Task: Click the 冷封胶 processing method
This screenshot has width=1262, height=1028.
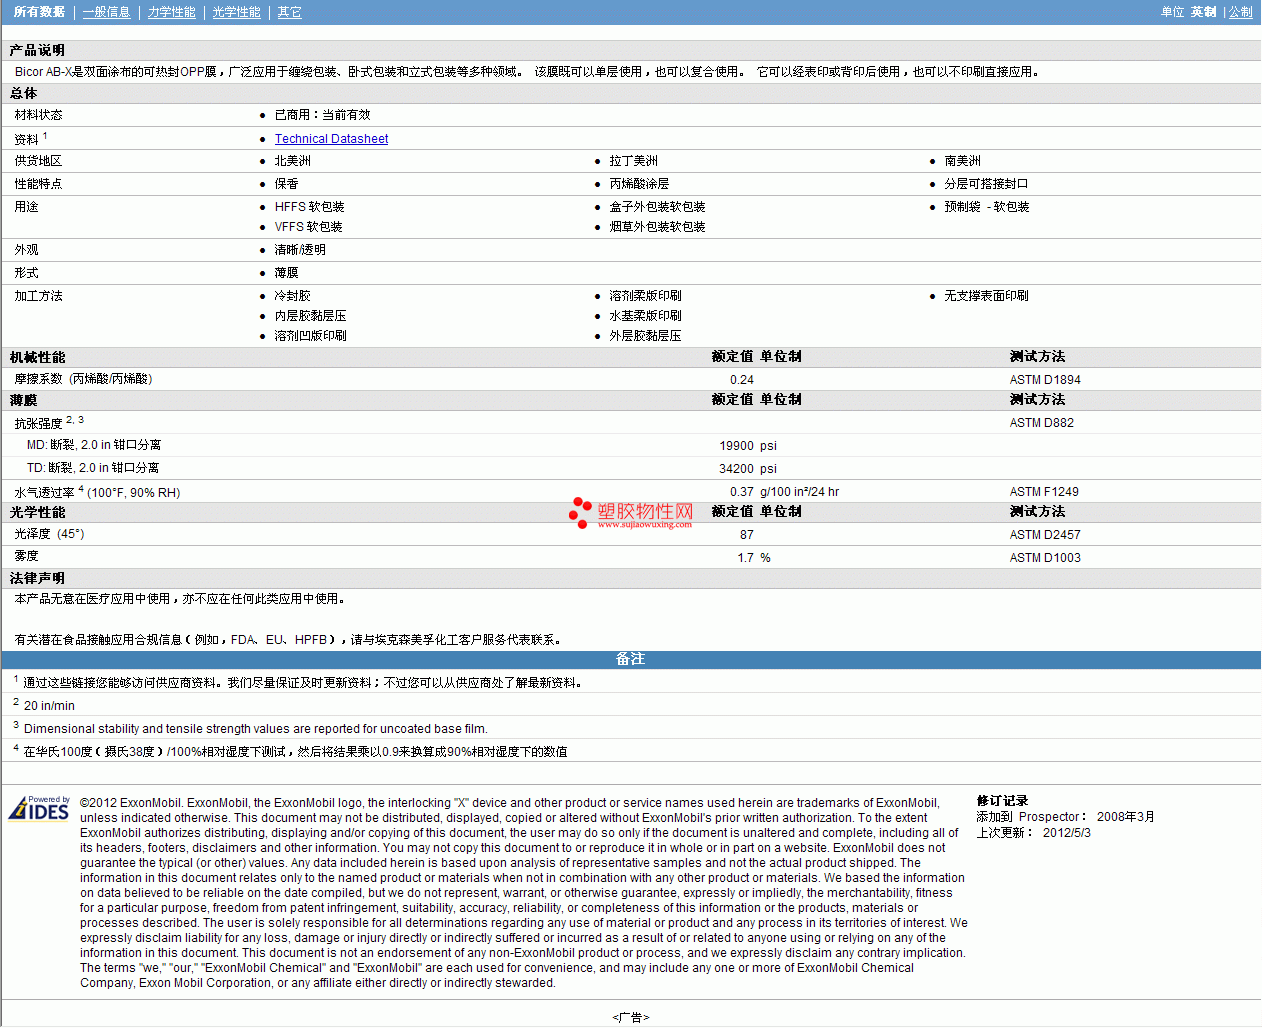Action: [293, 296]
